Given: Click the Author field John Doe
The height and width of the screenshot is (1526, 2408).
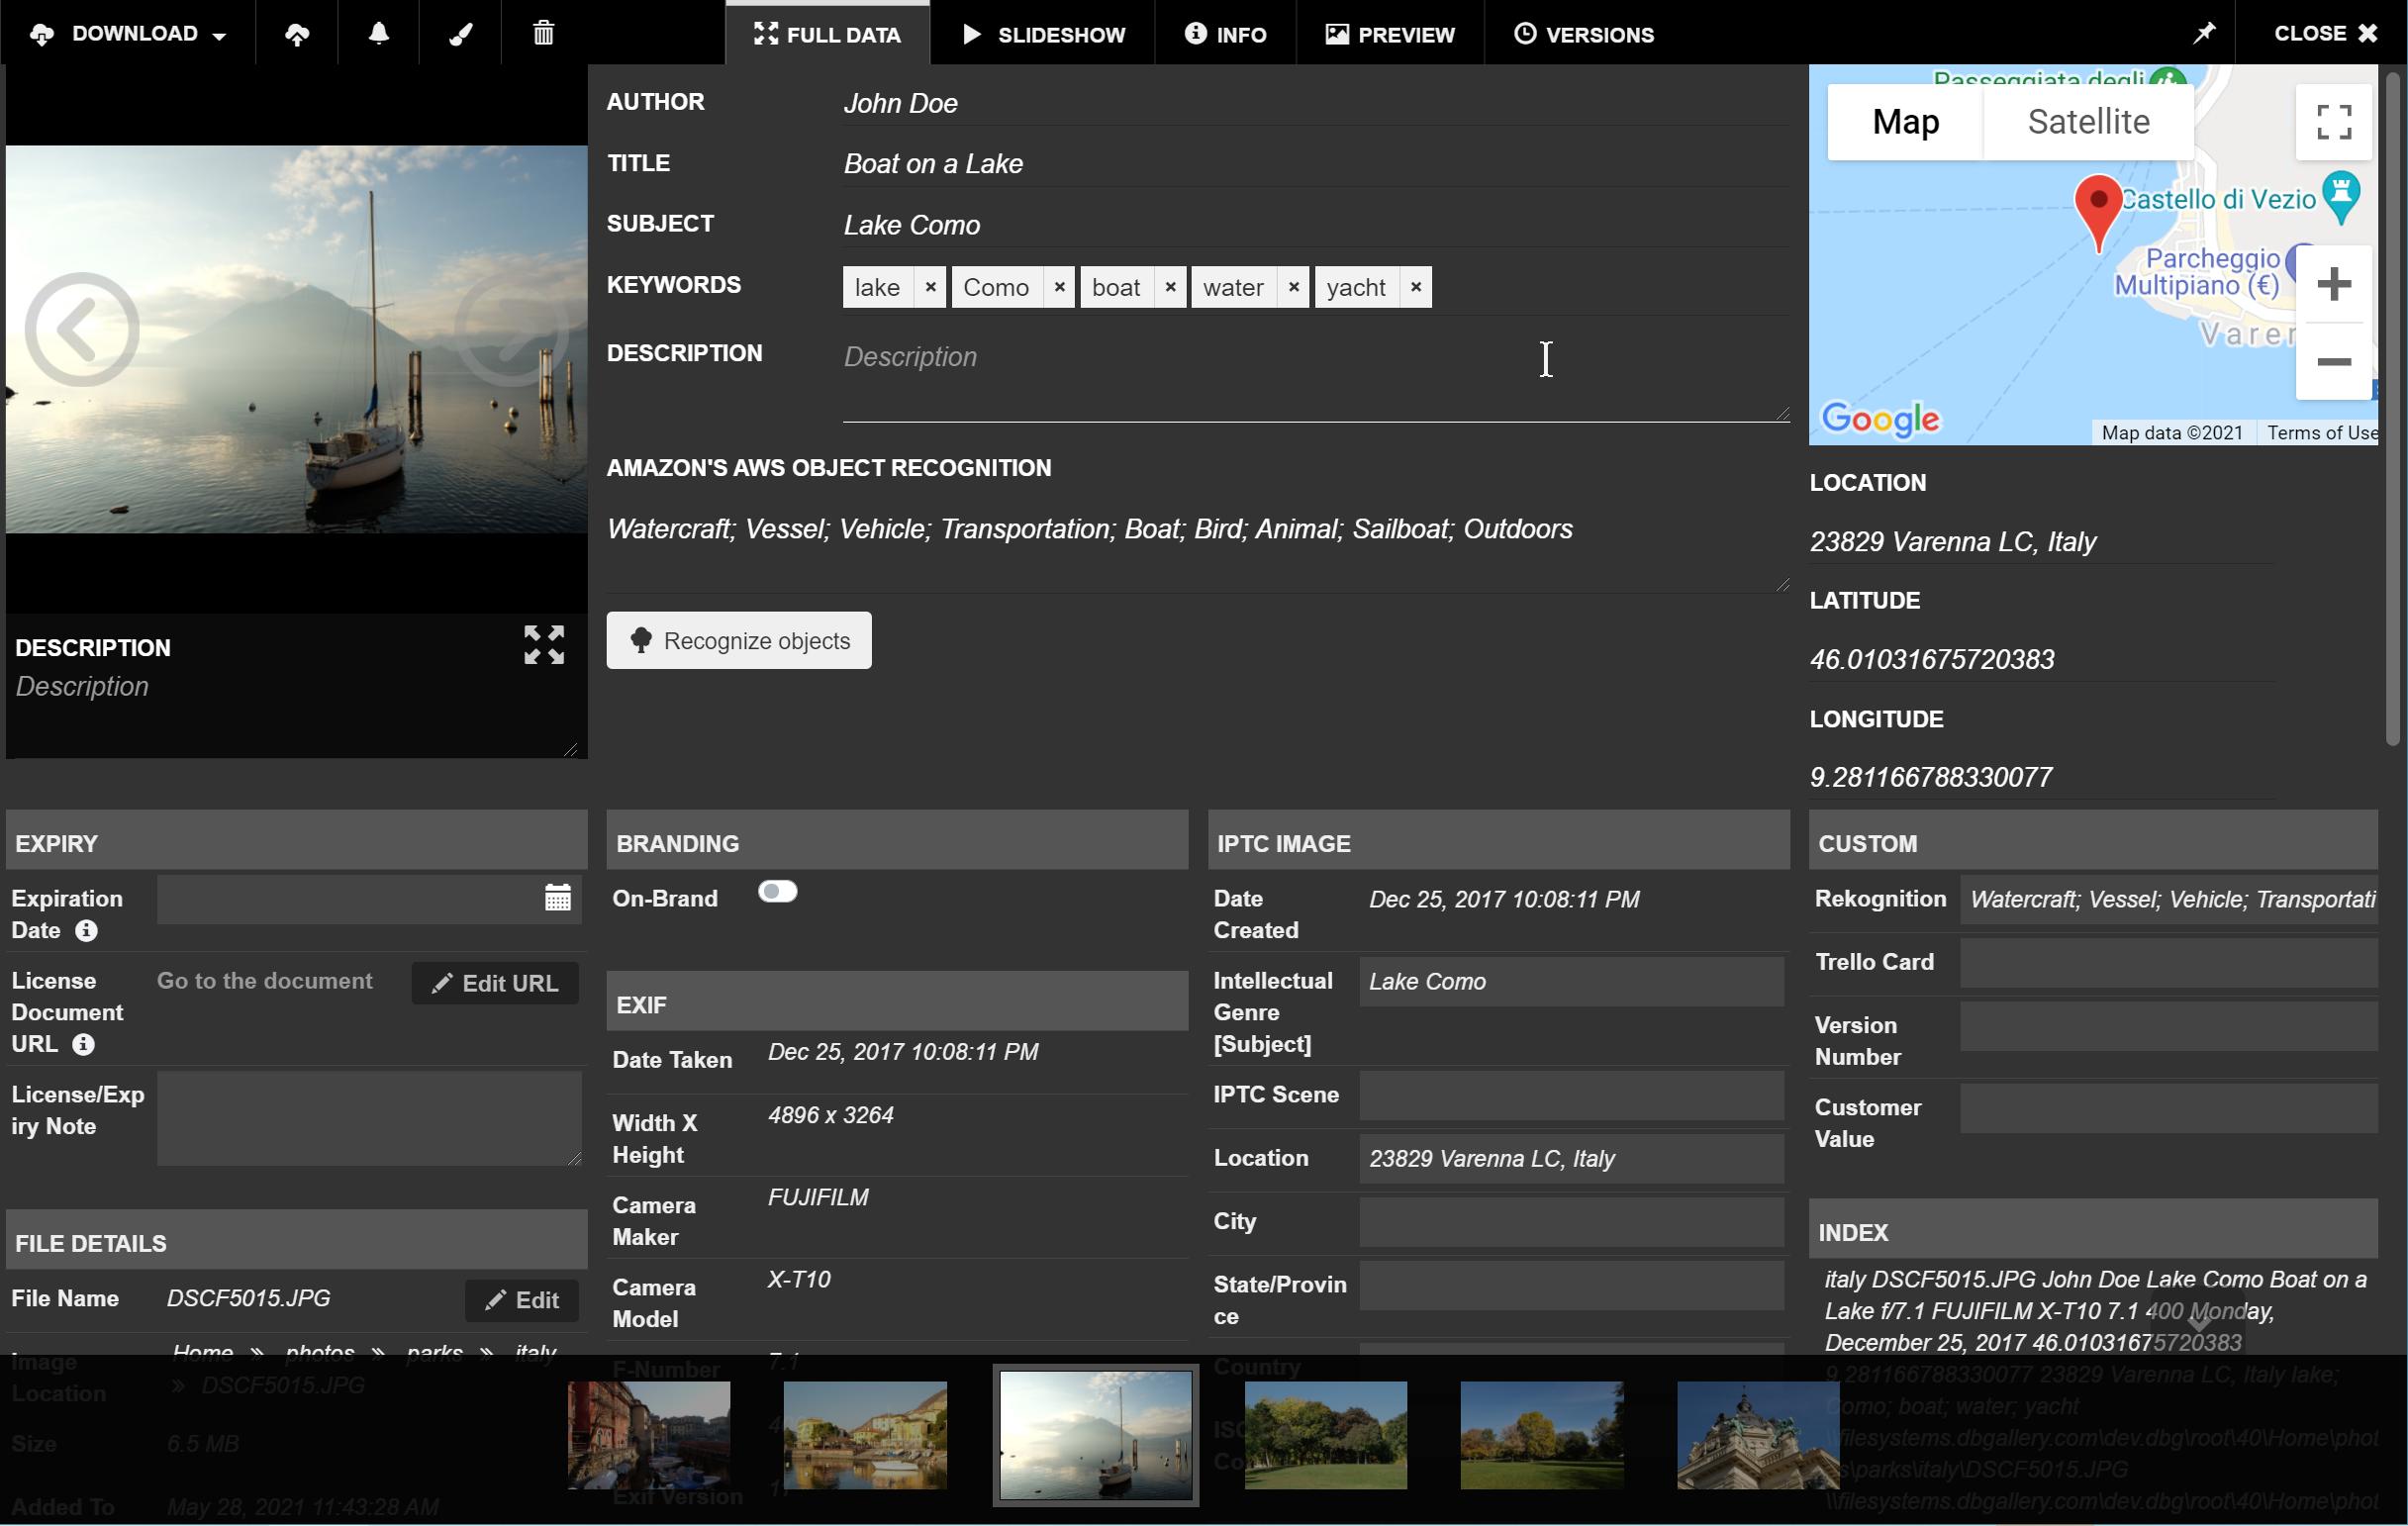Looking at the screenshot, I should (x=1316, y=103).
